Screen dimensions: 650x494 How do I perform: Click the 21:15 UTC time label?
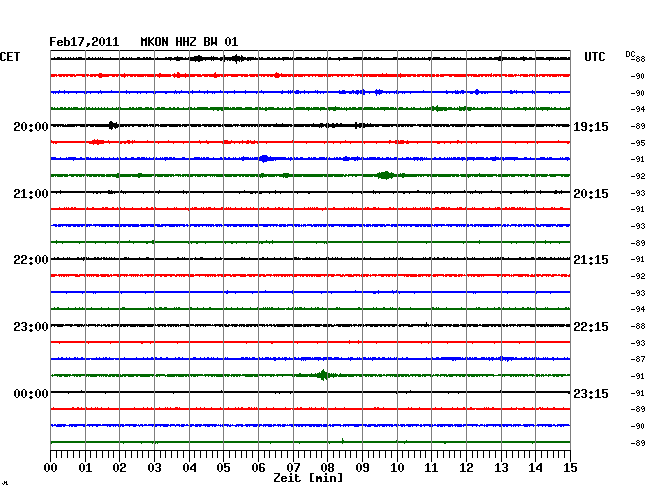591,260
